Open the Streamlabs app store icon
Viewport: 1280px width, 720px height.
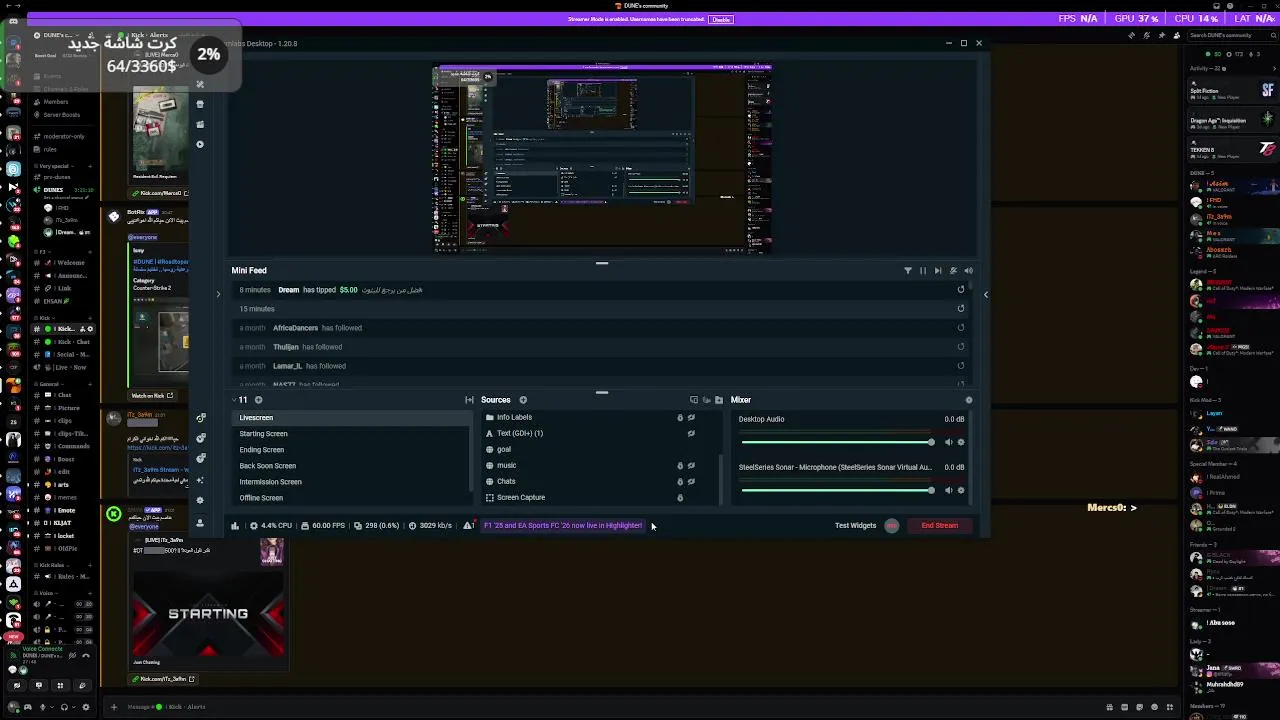(200, 104)
